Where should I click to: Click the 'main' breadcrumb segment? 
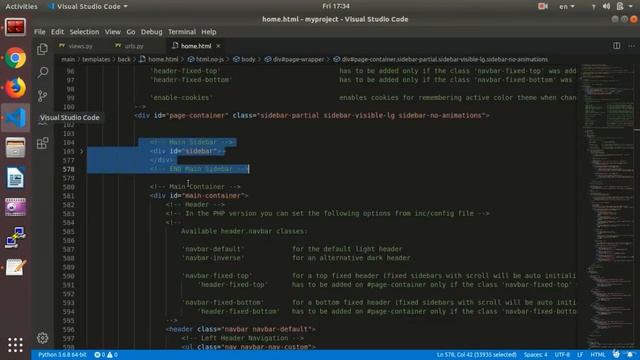pos(68,60)
